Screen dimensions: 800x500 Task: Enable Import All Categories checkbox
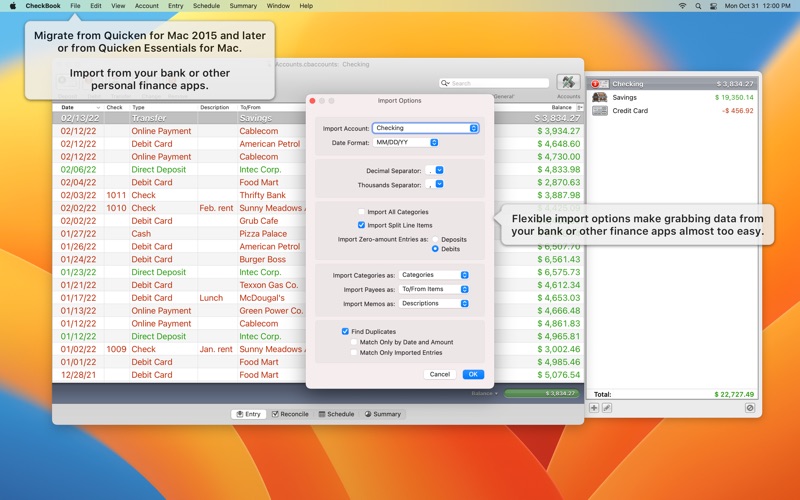point(362,212)
